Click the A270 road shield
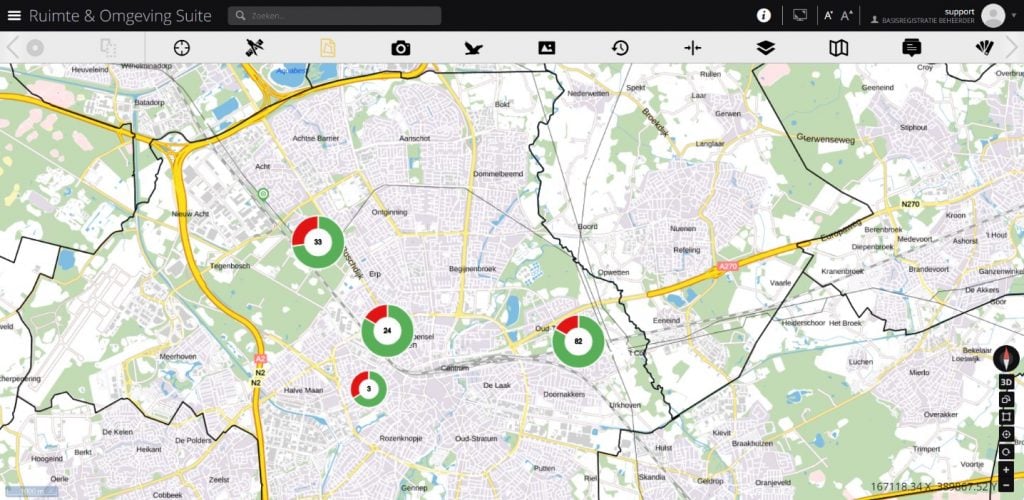The image size is (1024, 500). (727, 266)
